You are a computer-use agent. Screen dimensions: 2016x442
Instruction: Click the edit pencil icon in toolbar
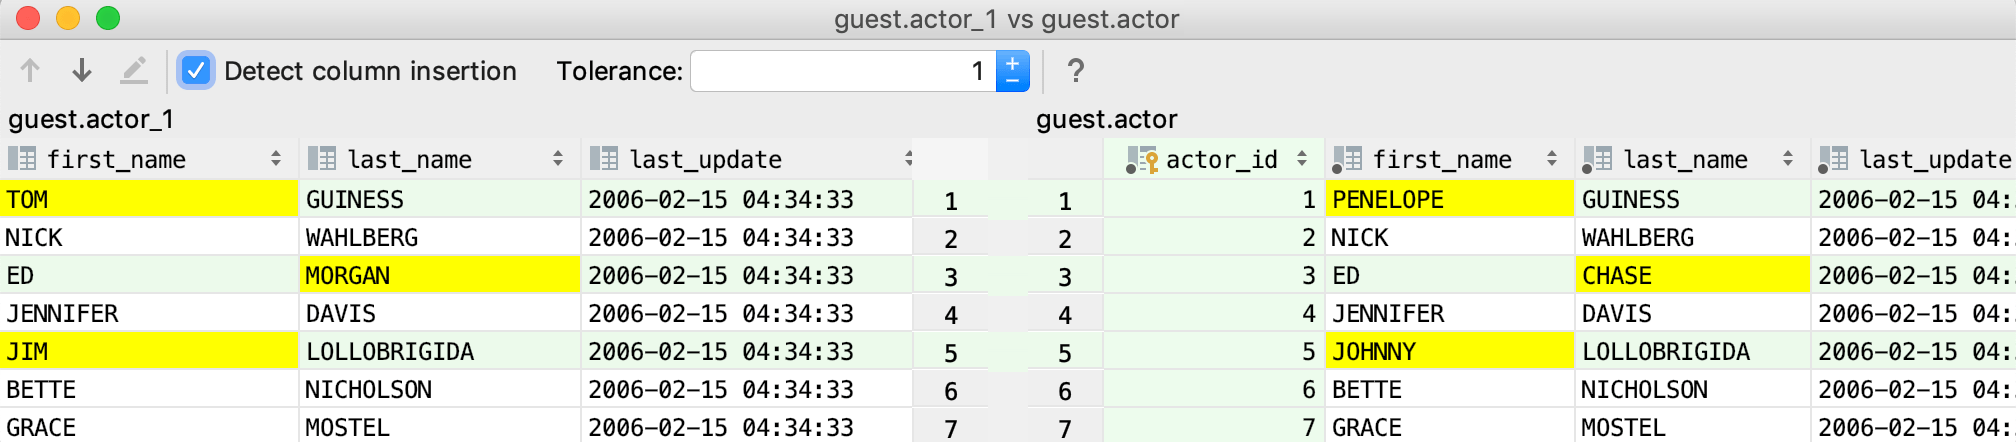(x=133, y=71)
